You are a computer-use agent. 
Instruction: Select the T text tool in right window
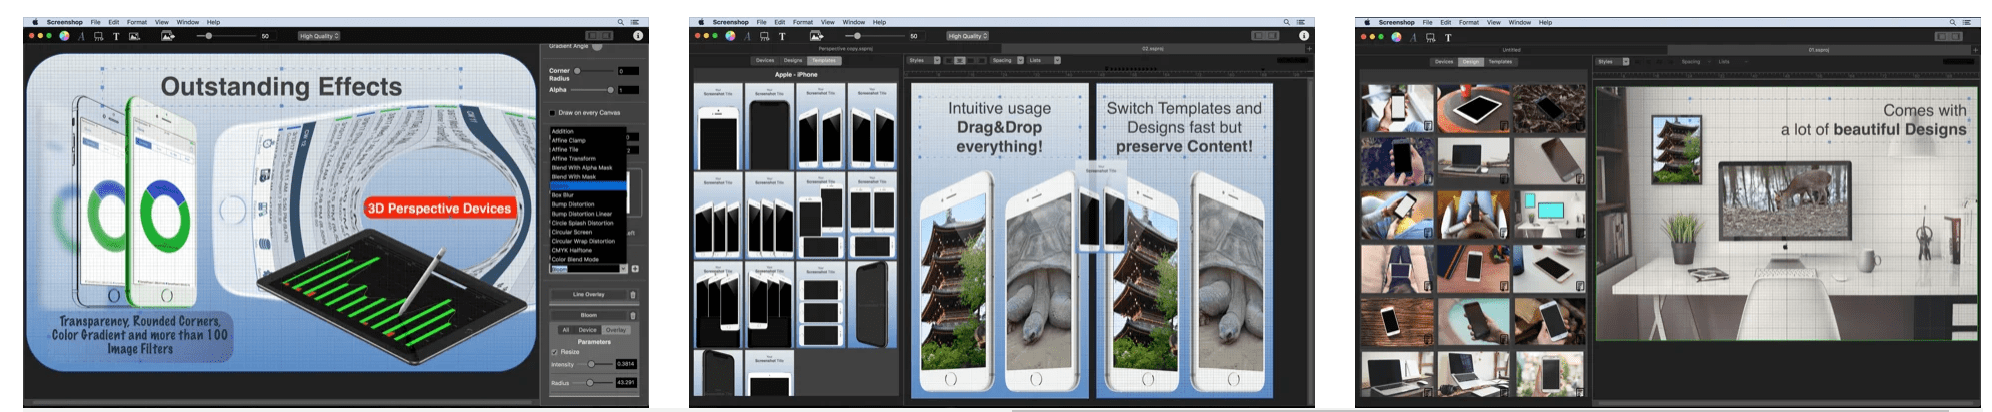click(1448, 37)
